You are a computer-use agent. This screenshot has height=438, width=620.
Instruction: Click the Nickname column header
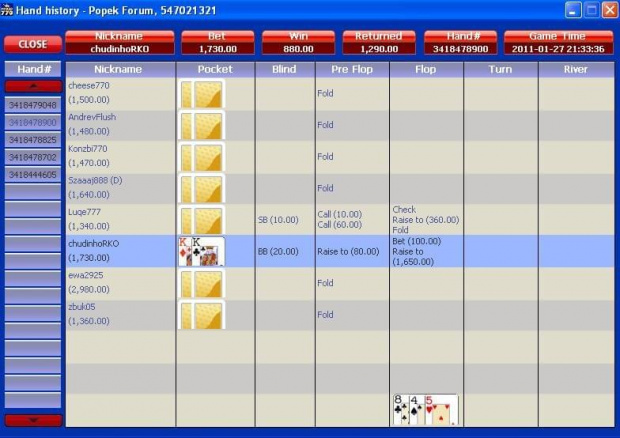121,69
